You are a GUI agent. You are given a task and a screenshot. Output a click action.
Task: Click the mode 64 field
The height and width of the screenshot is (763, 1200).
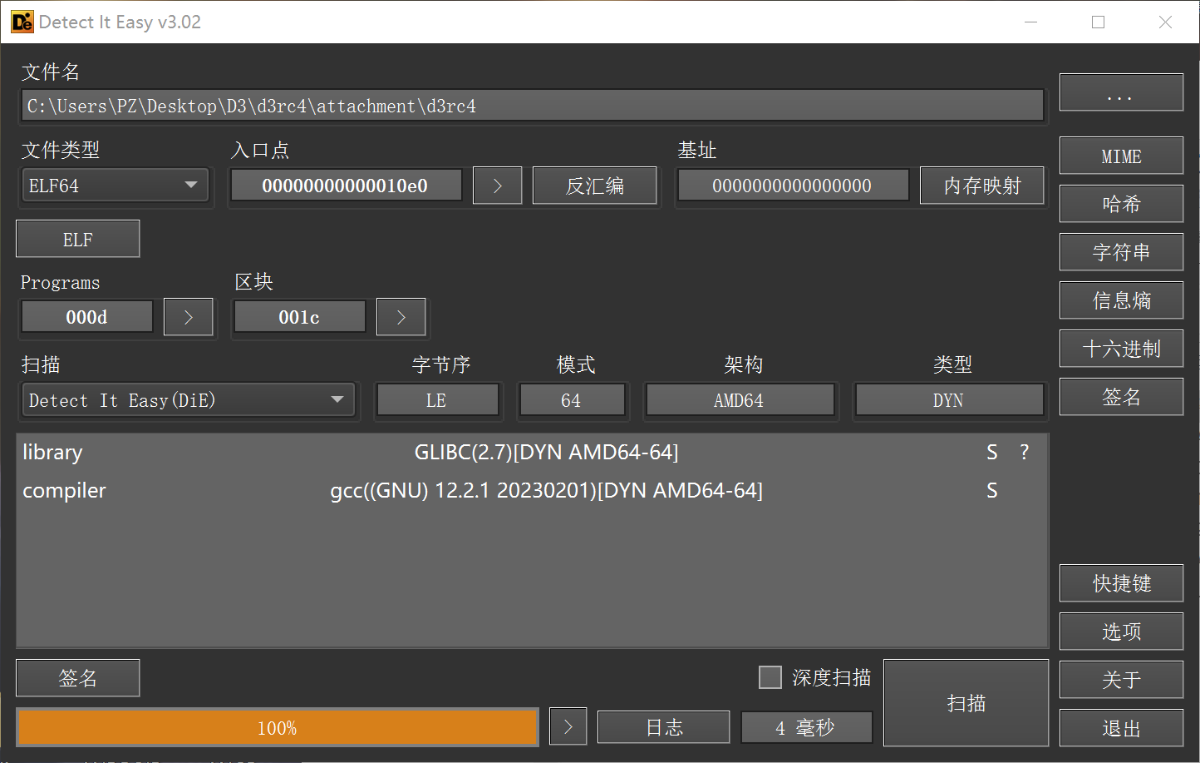571,400
